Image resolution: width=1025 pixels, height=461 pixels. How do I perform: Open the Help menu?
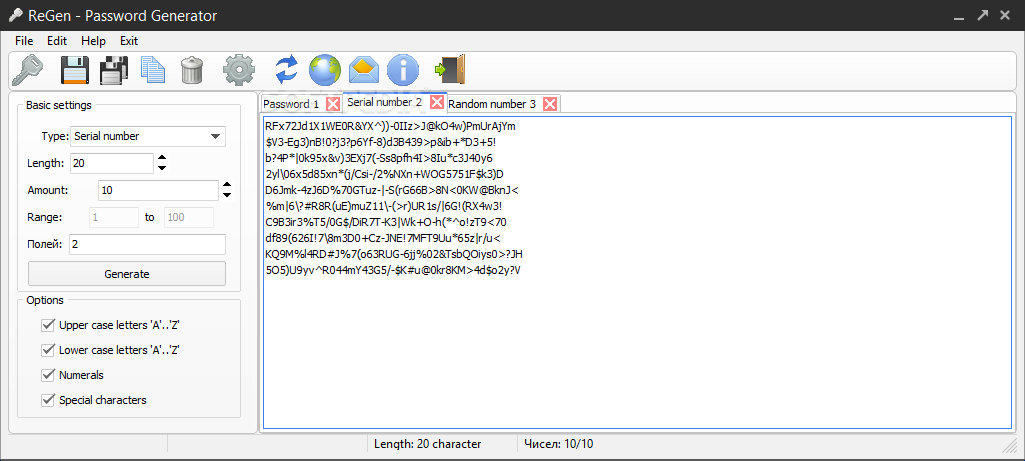(93, 41)
